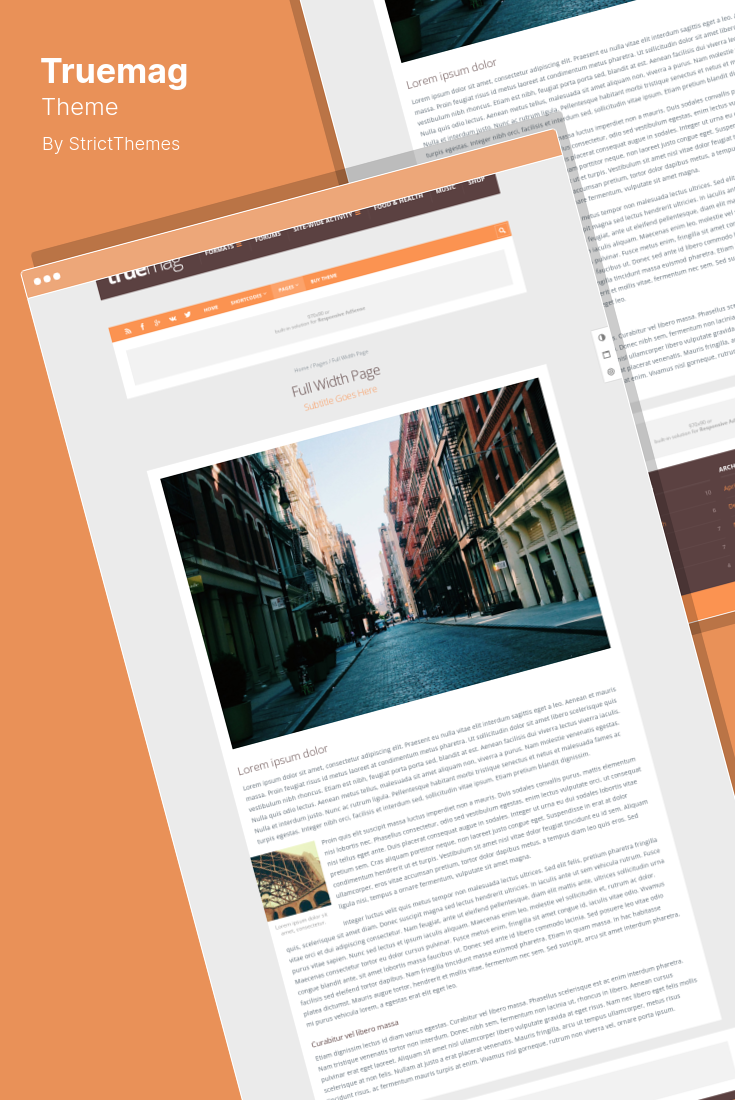Open the Twitter bird icon
The width and height of the screenshot is (735, 1100).
(187, 315)
